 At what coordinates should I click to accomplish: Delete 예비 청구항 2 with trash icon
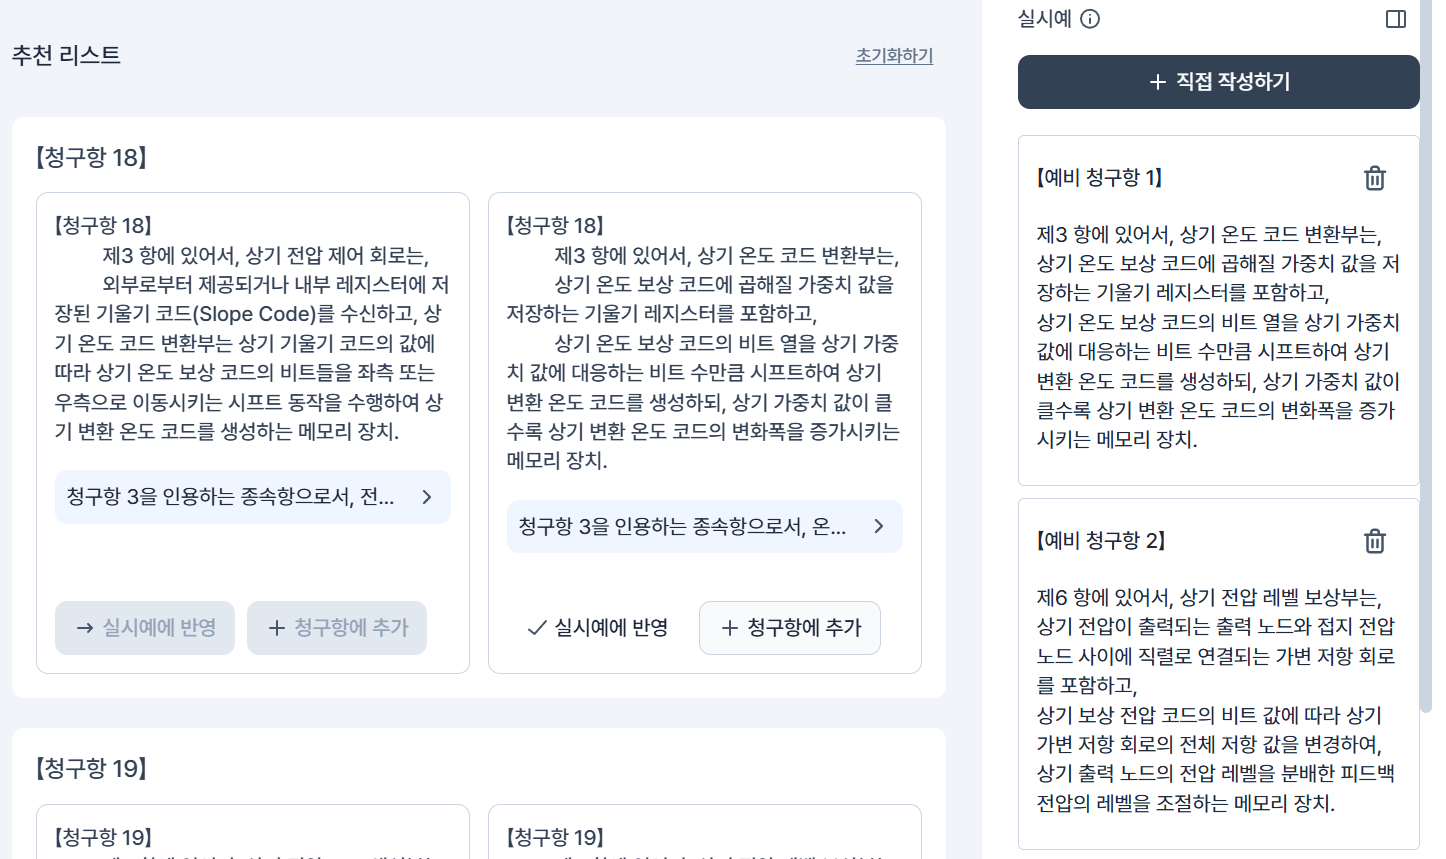(1375, 541)
